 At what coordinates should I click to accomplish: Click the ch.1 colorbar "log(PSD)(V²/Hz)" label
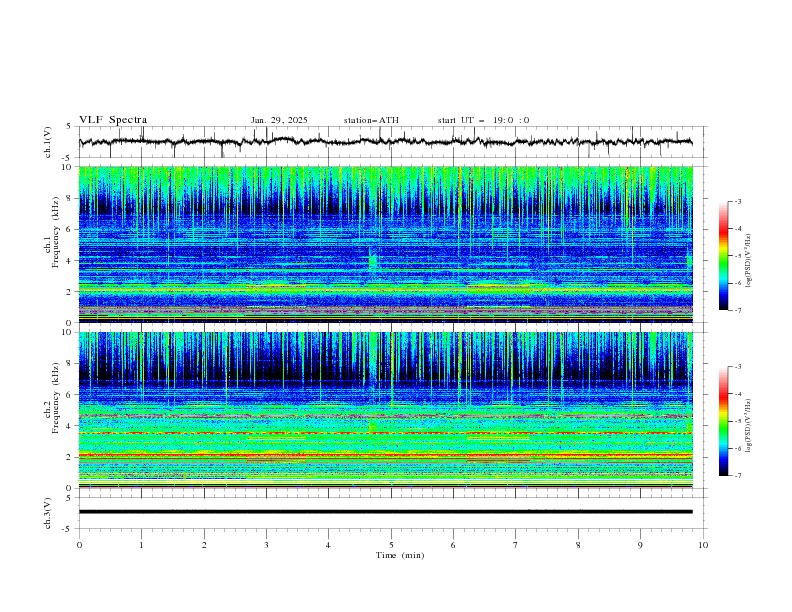pos(748,261)
